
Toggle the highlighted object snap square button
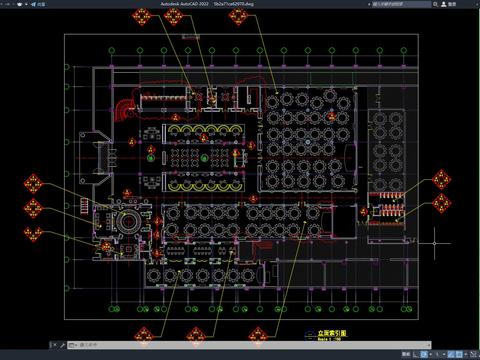pyautogui.click(x=459, y=354)
